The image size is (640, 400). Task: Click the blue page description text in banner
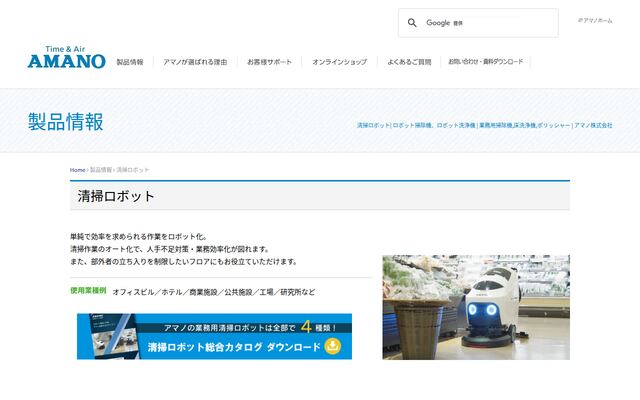[484, 125]
